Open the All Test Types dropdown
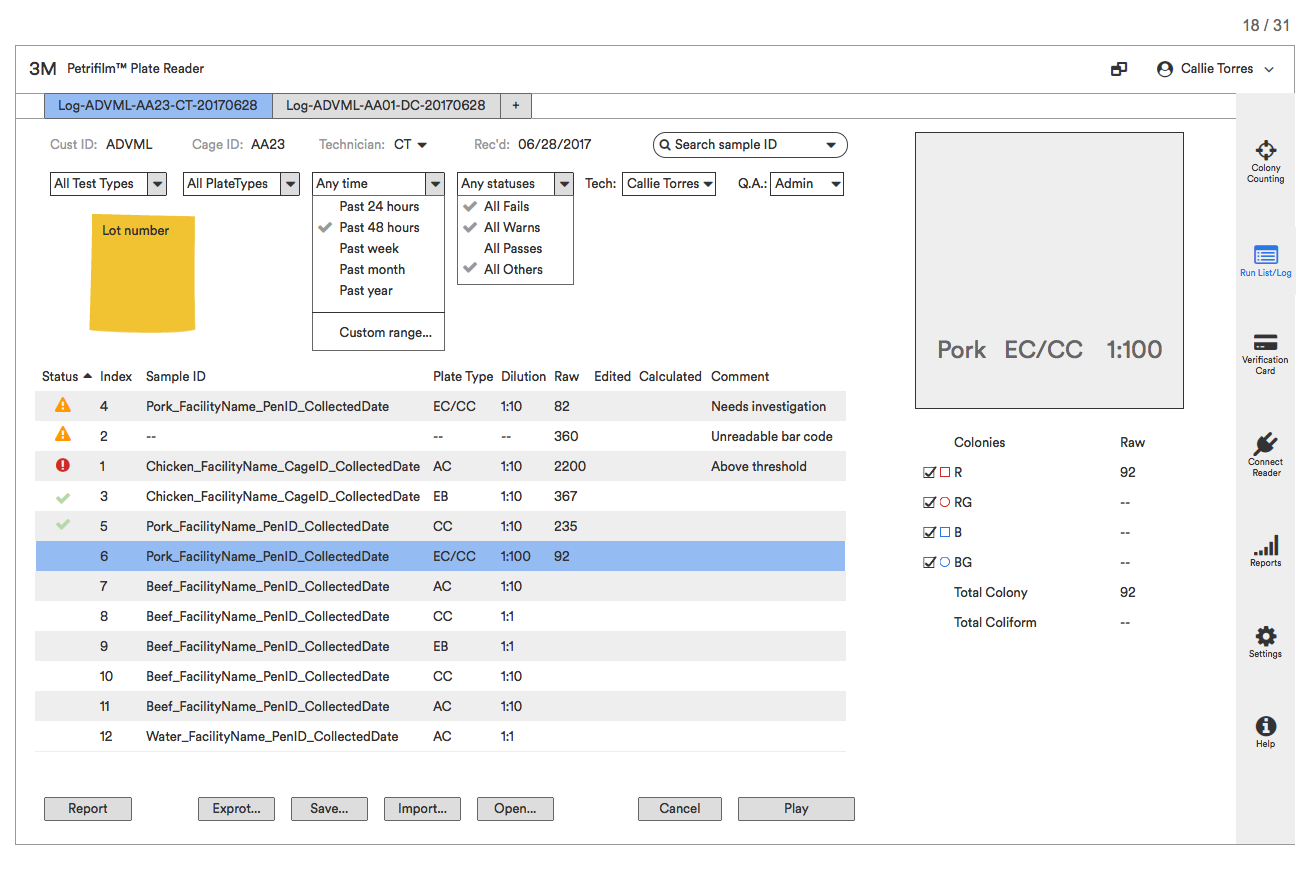The height and width of the screenshot is (869, 1311). 108,184
